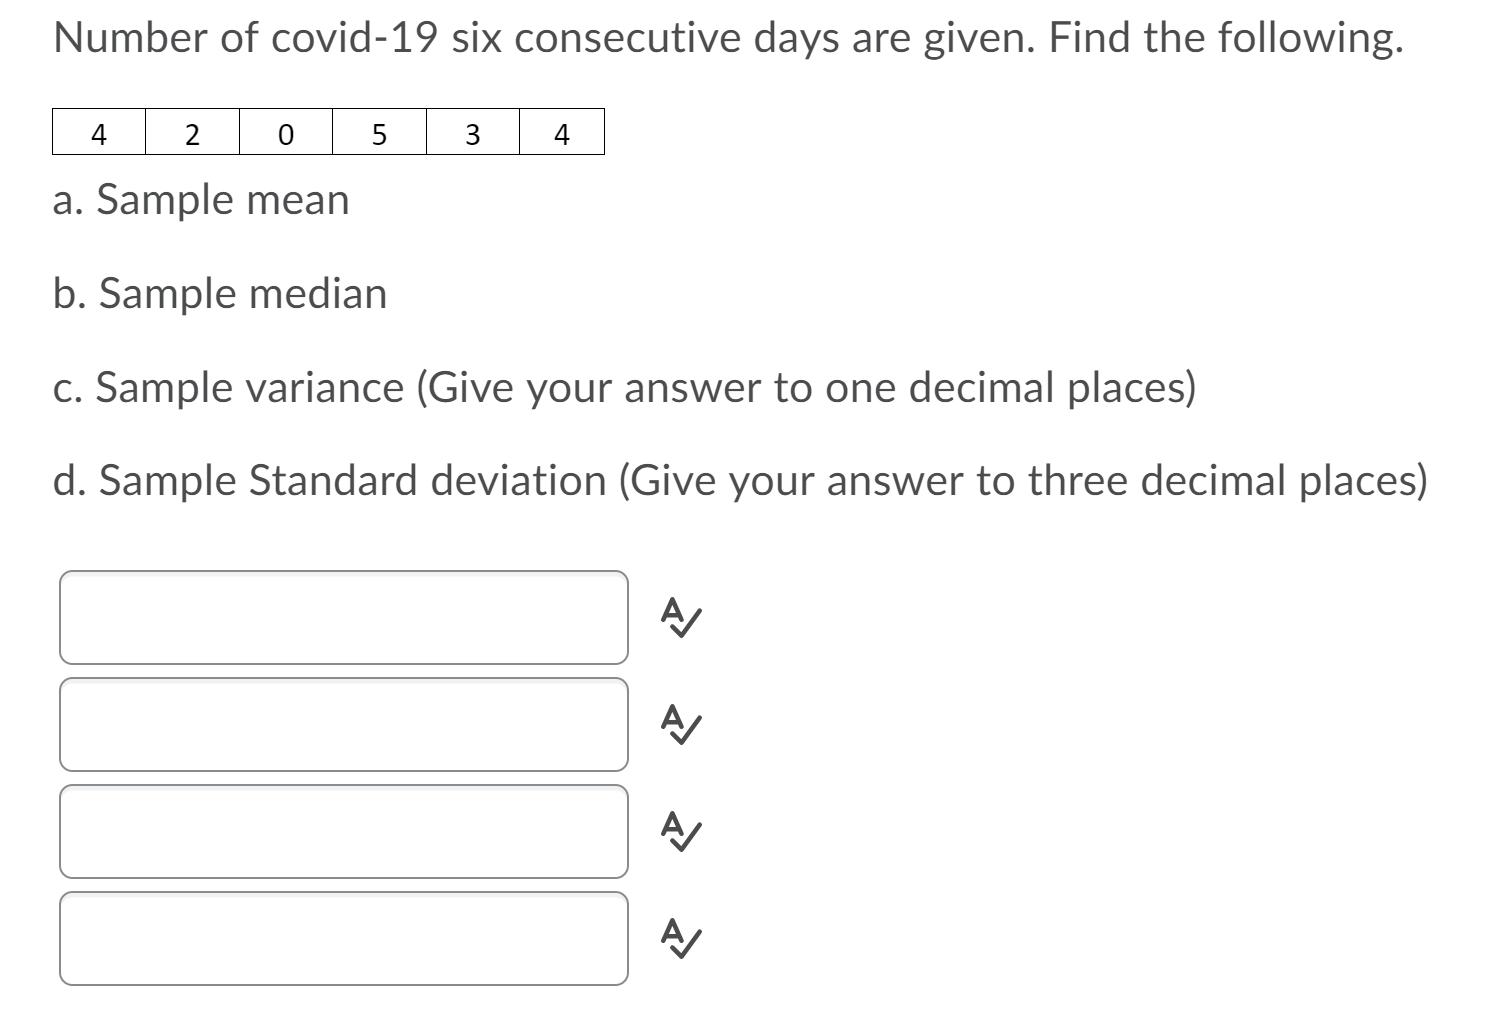
Task: Click inside the fourth answer input box
Action: (344, 938)
